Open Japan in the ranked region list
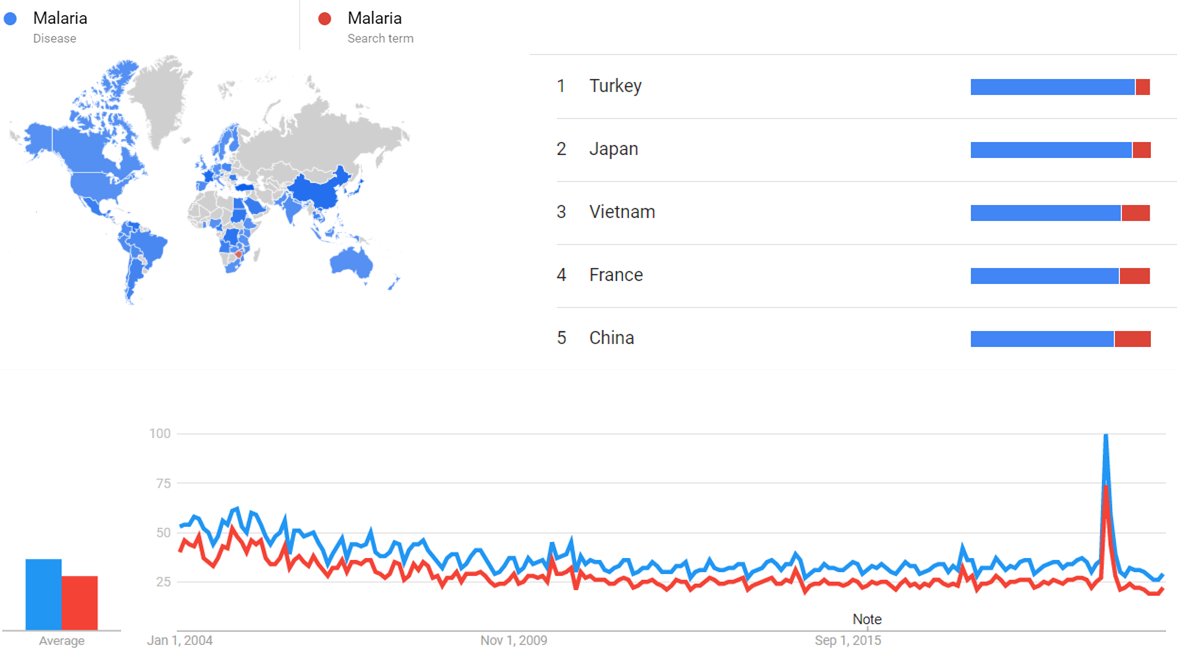 click(613, 149)
